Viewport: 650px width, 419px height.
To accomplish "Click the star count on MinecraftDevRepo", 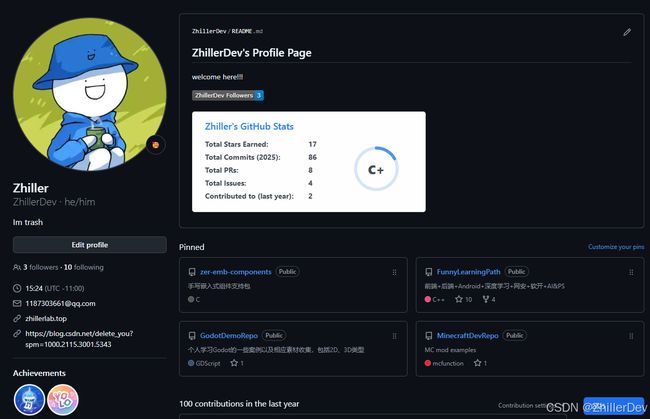I will click(480, 363).
